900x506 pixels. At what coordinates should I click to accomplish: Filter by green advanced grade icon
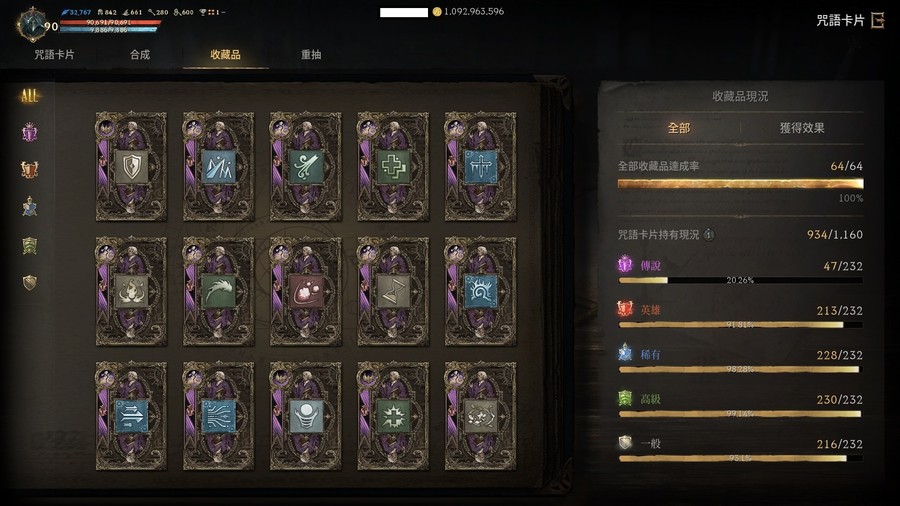point(29,246)
